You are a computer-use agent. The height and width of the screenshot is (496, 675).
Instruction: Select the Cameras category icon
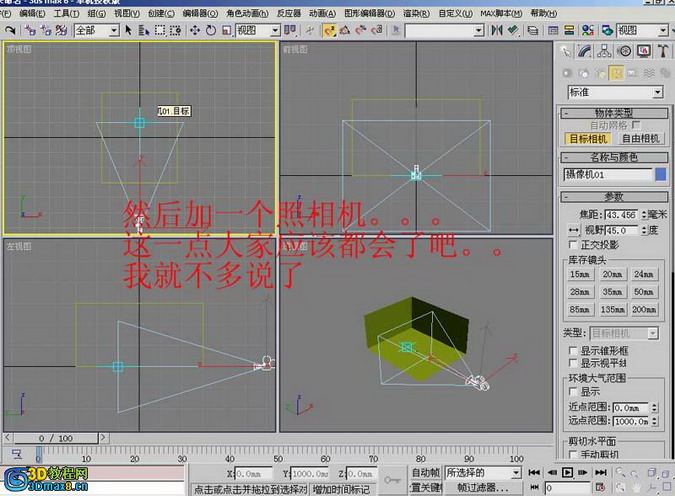(617, 73)
